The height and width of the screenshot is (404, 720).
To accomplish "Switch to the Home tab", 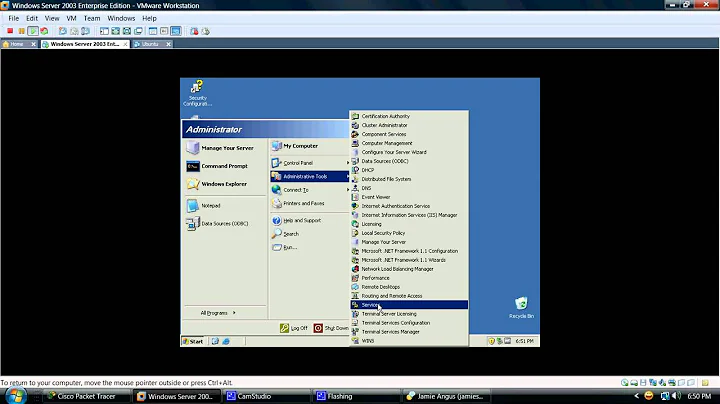I will (x=17, y=44).
